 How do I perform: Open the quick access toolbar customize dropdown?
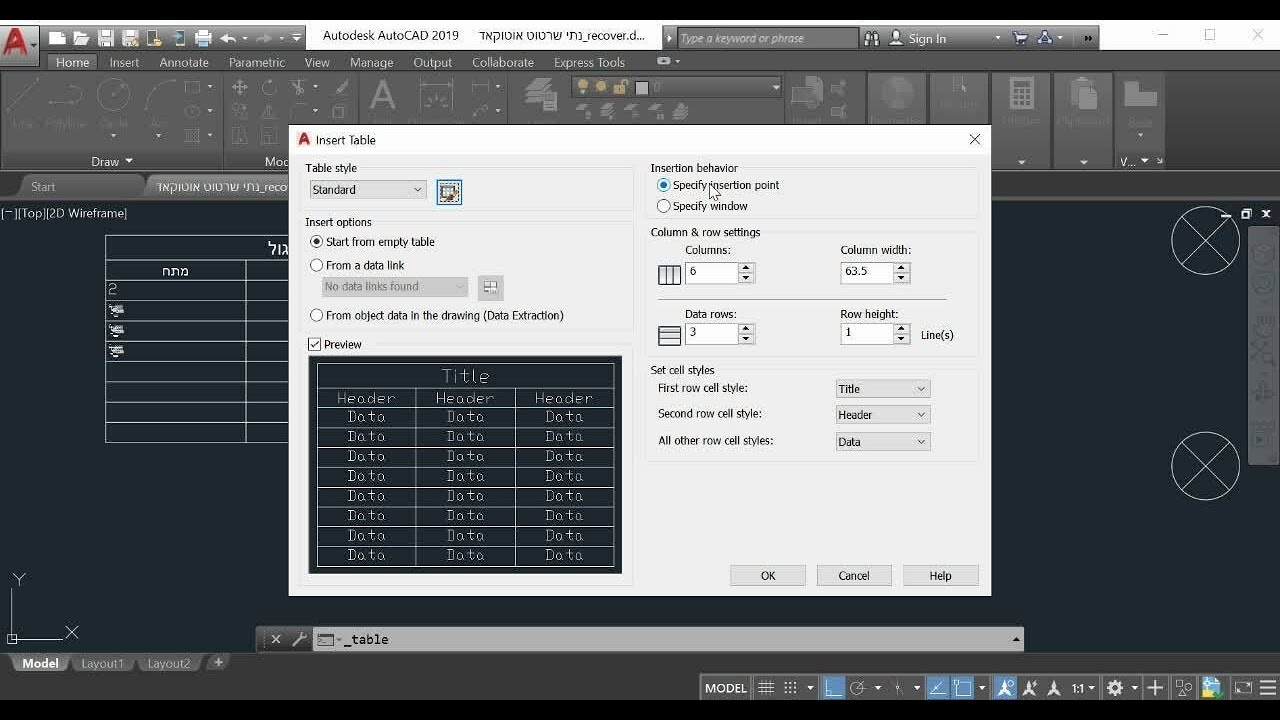click(x=297, y=38)
